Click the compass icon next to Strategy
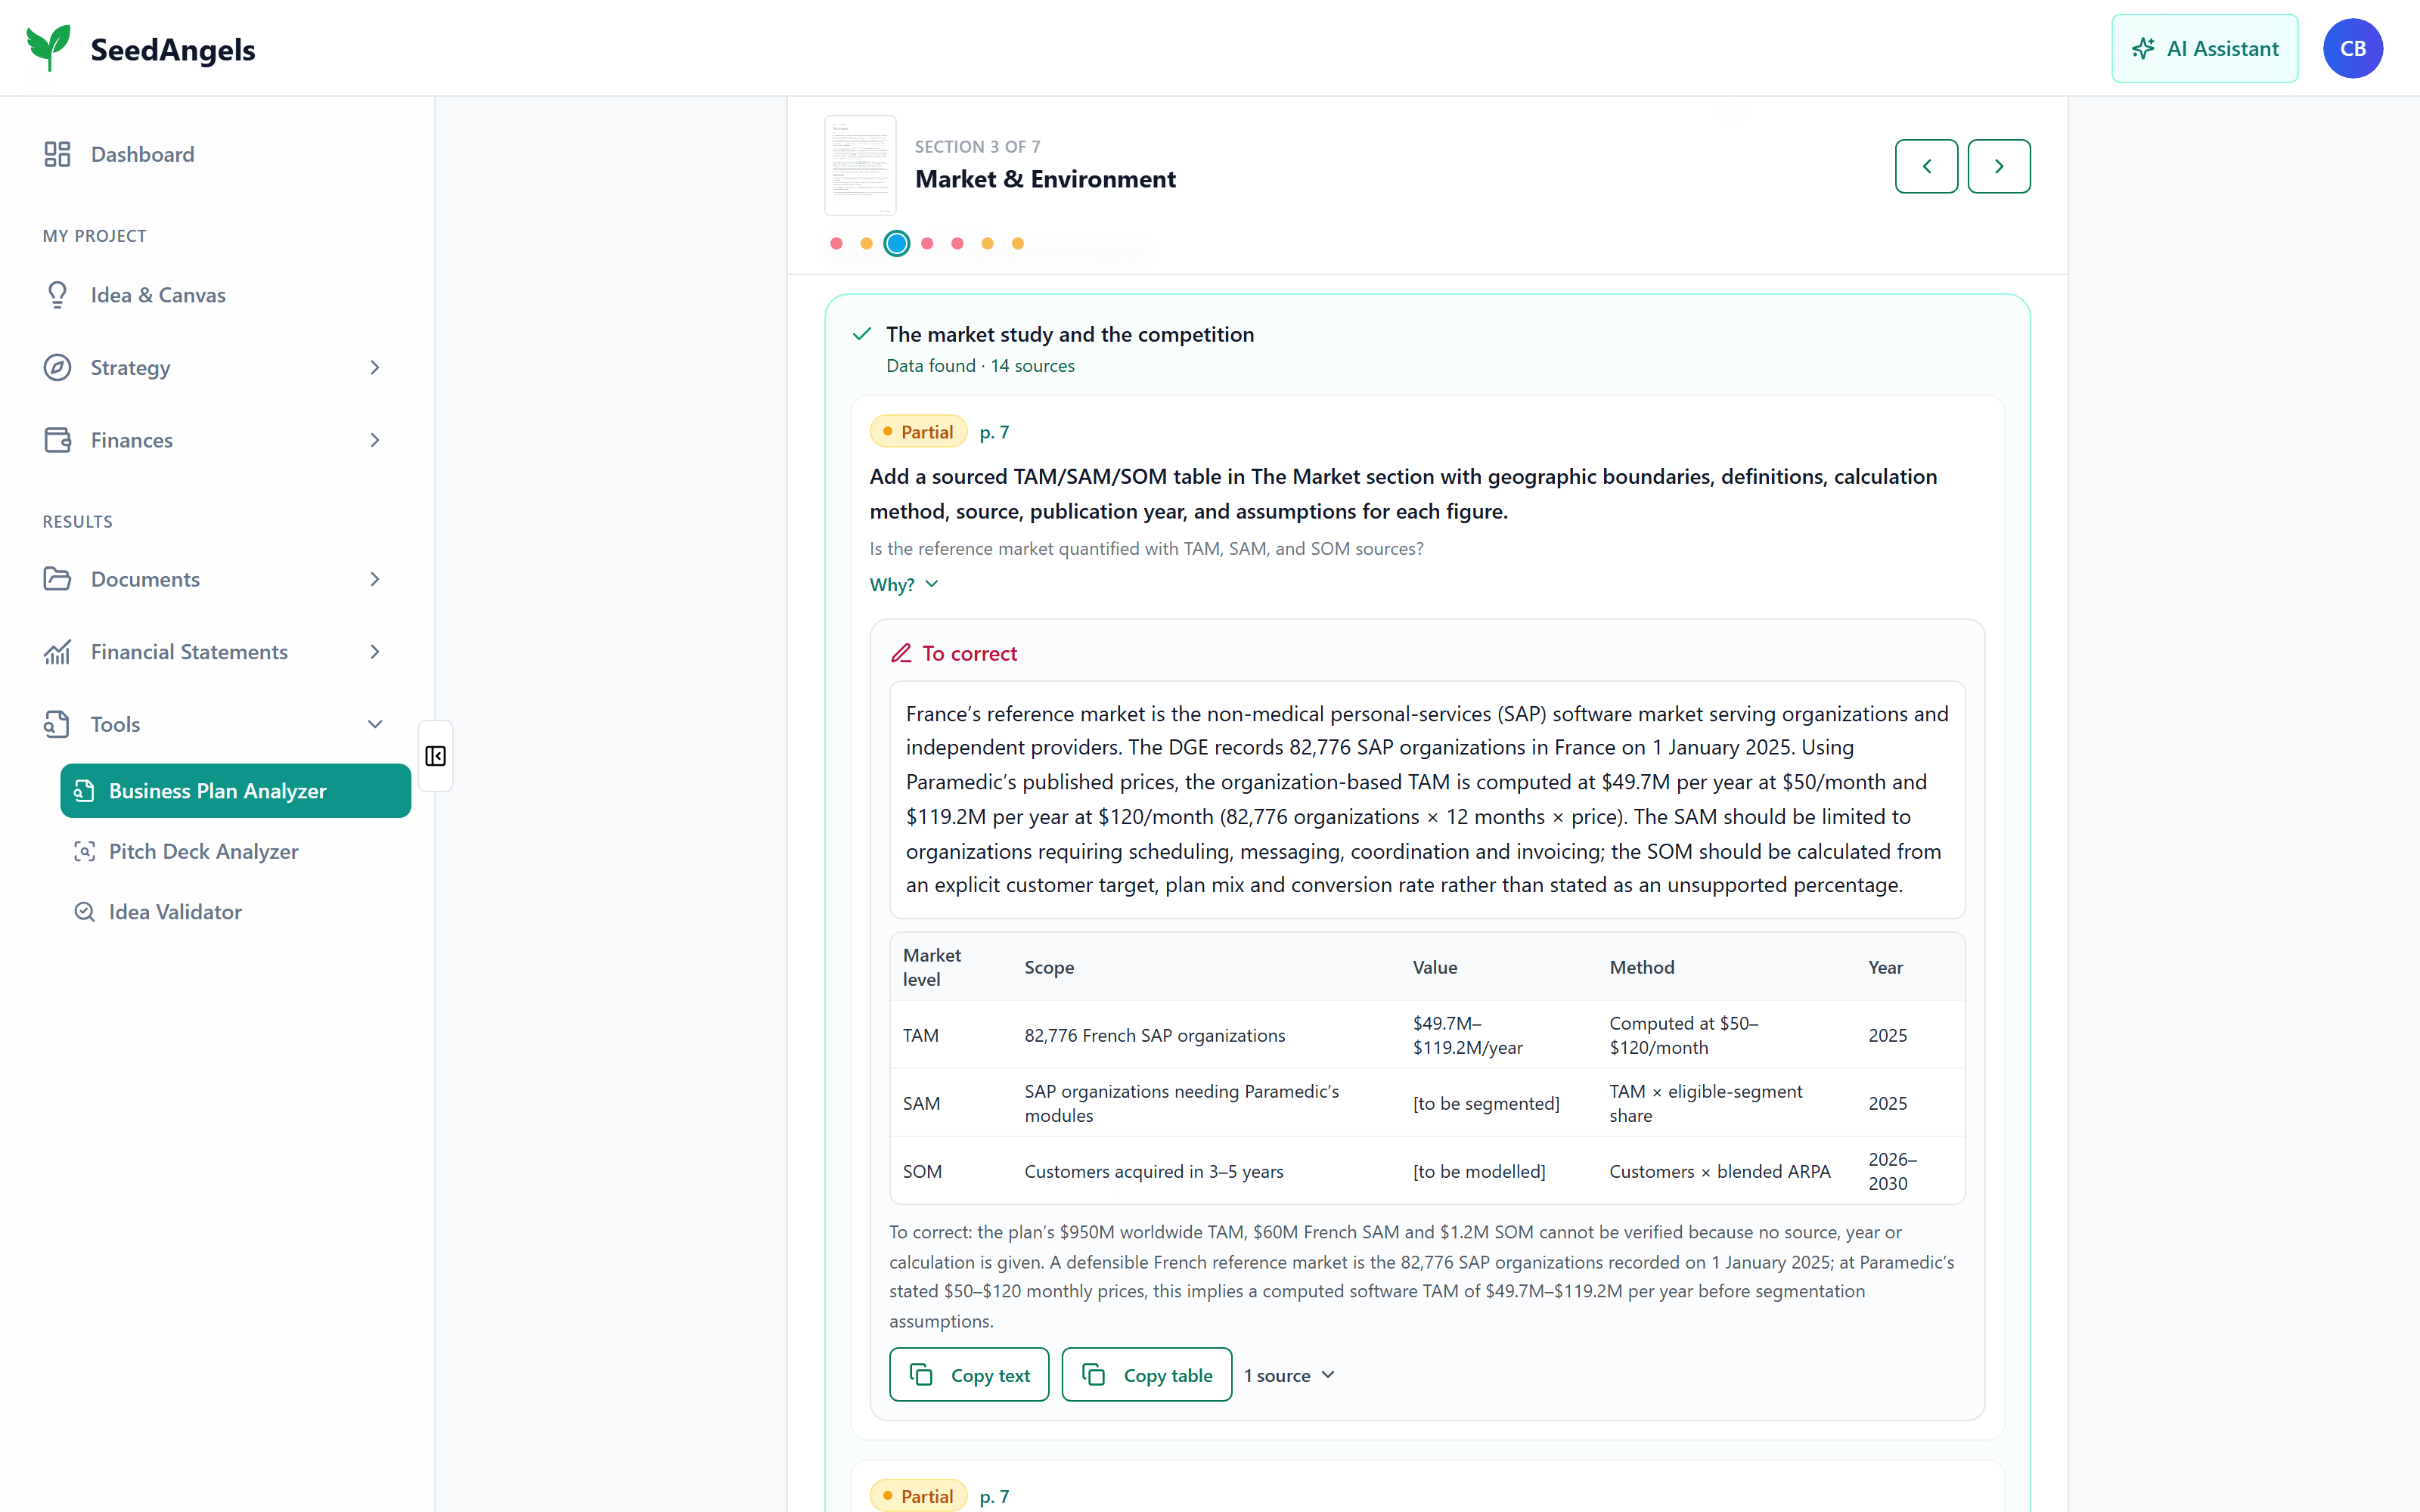The width and height of the screenshot is (2420, 1512). (57, 367)
